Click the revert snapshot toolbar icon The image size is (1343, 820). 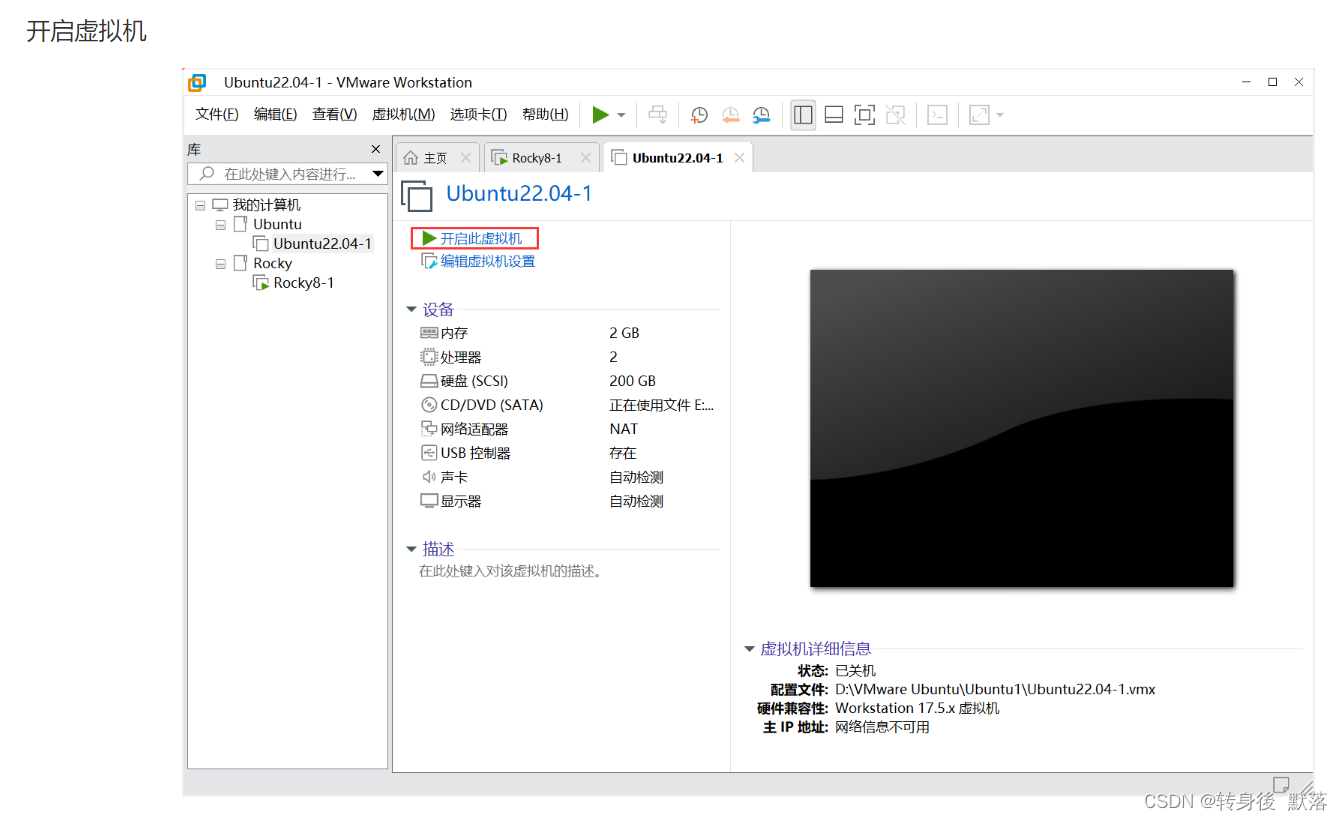click(x=730, y=114)
